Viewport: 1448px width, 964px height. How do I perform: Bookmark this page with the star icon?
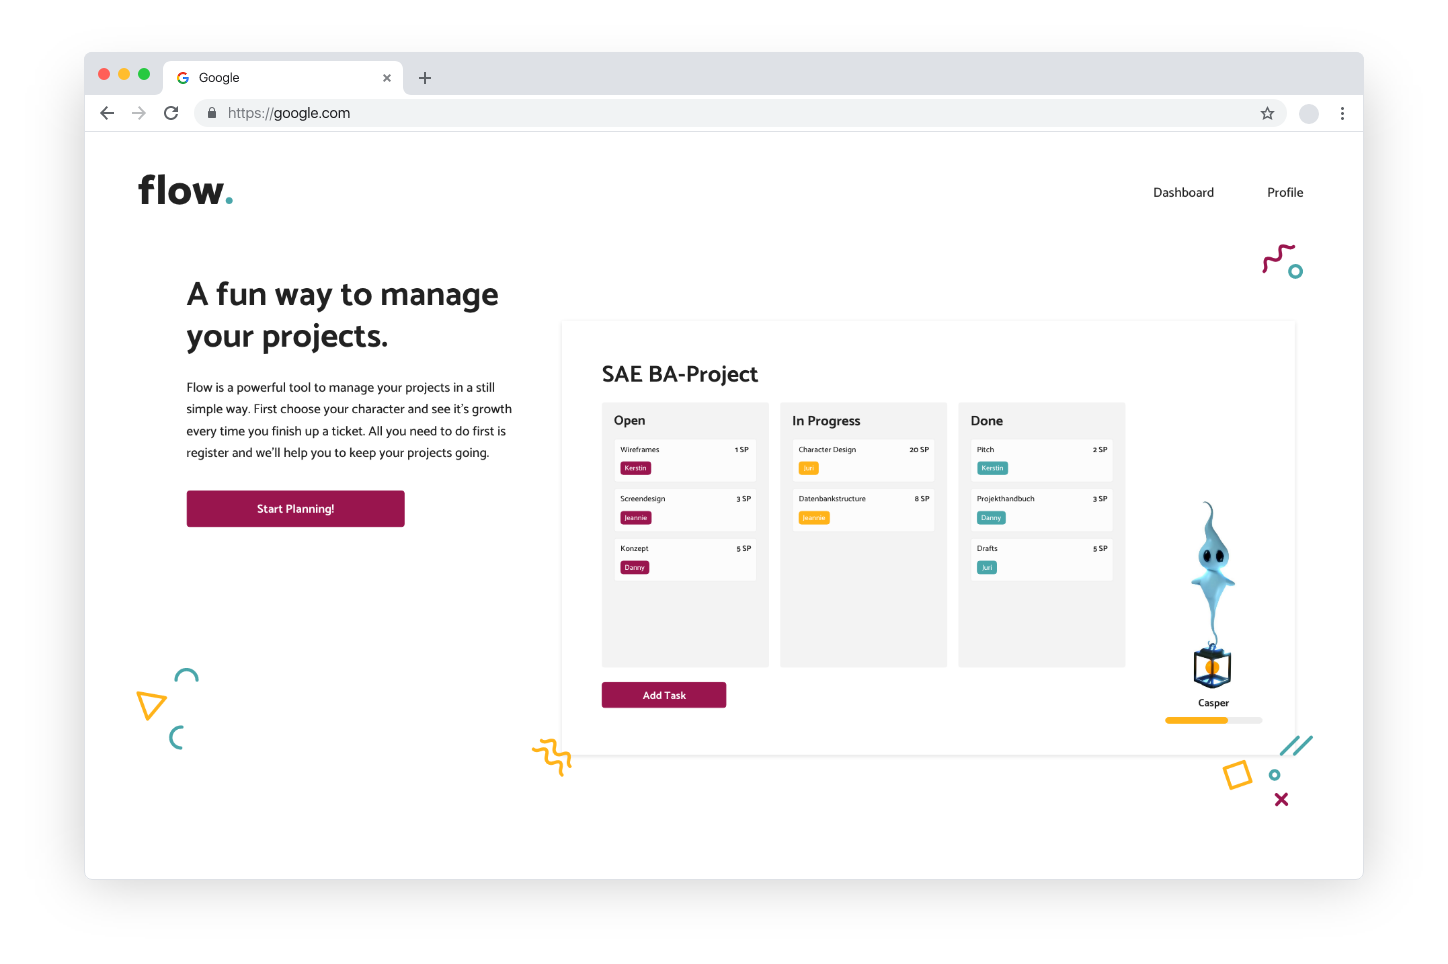click(1267, 113)
